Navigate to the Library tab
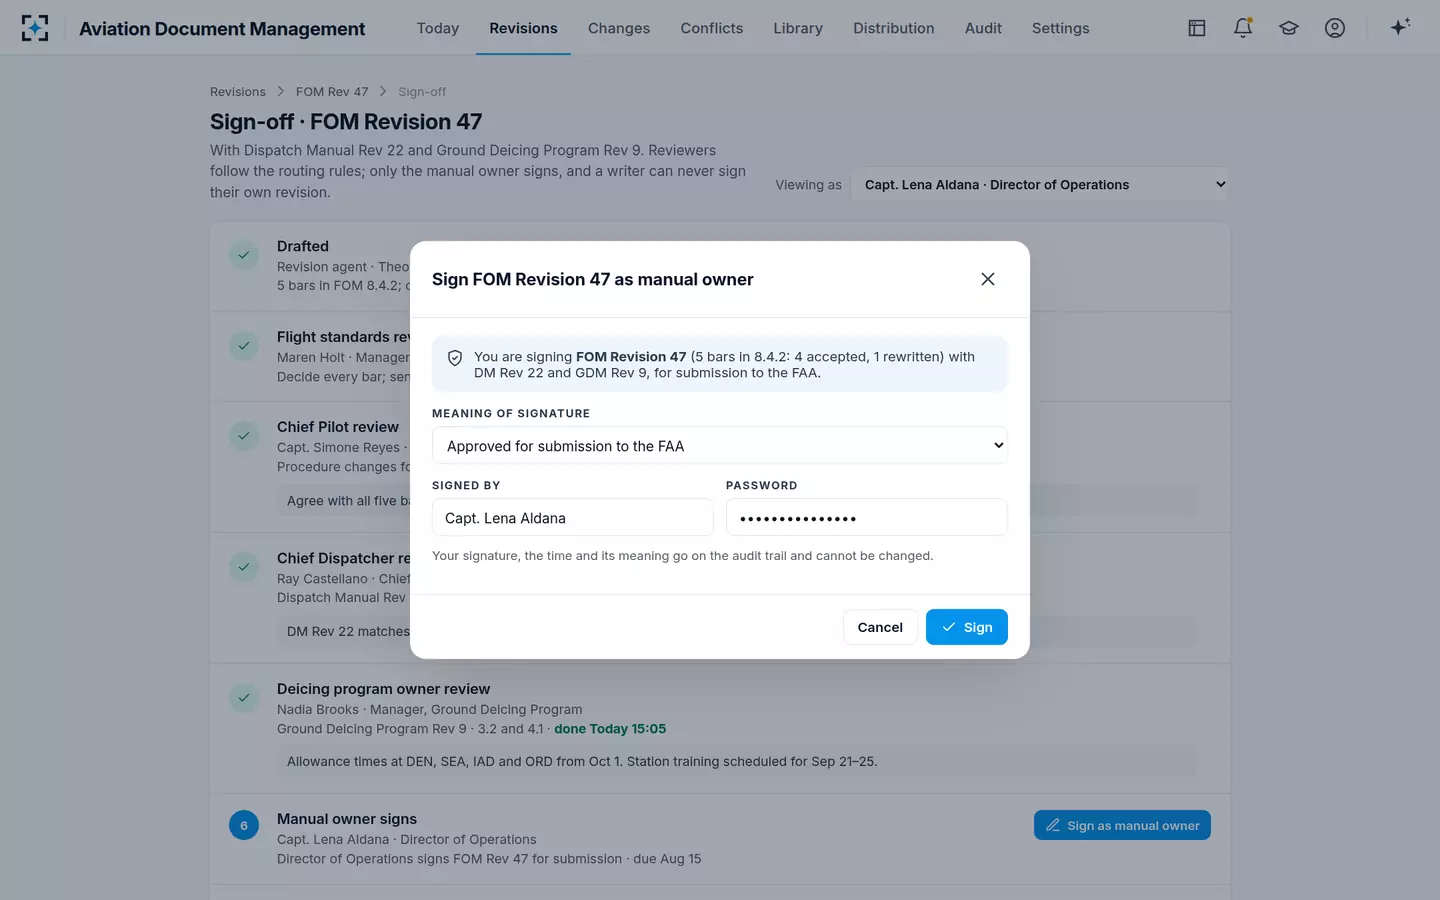This screenshot has height=900, width=1440. coord(798,28)
